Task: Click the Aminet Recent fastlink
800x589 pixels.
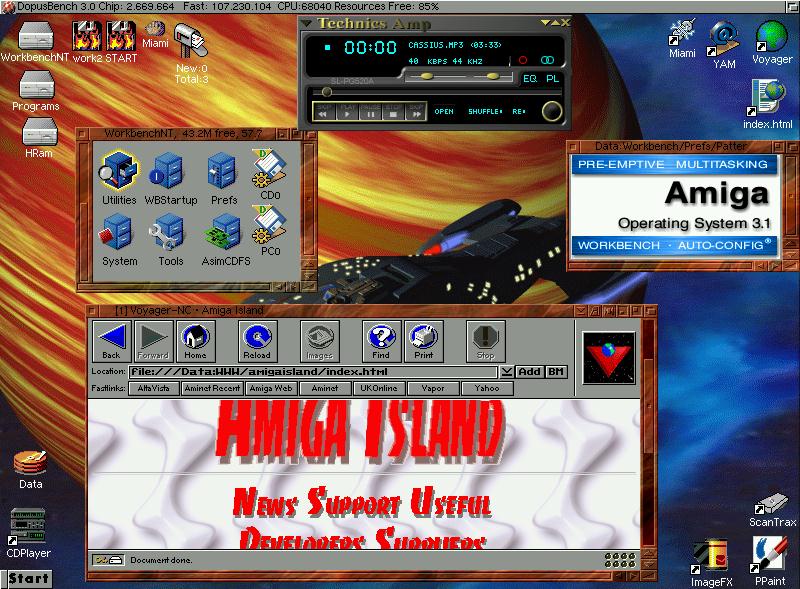Action: pos(212,389)
